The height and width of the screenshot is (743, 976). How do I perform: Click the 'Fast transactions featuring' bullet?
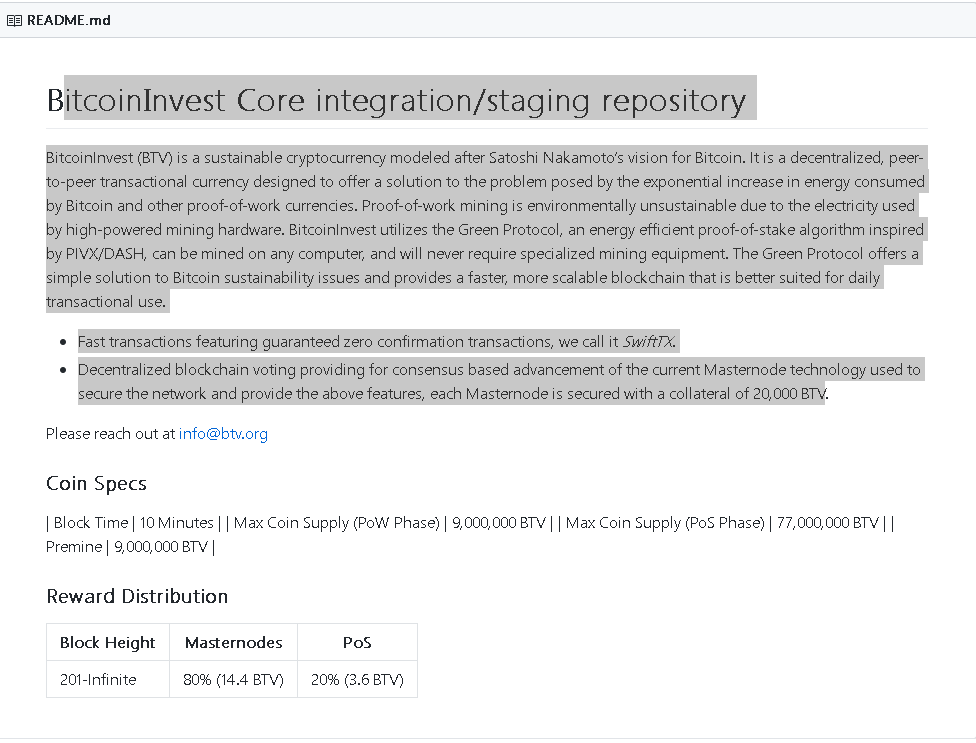point(377,342)
